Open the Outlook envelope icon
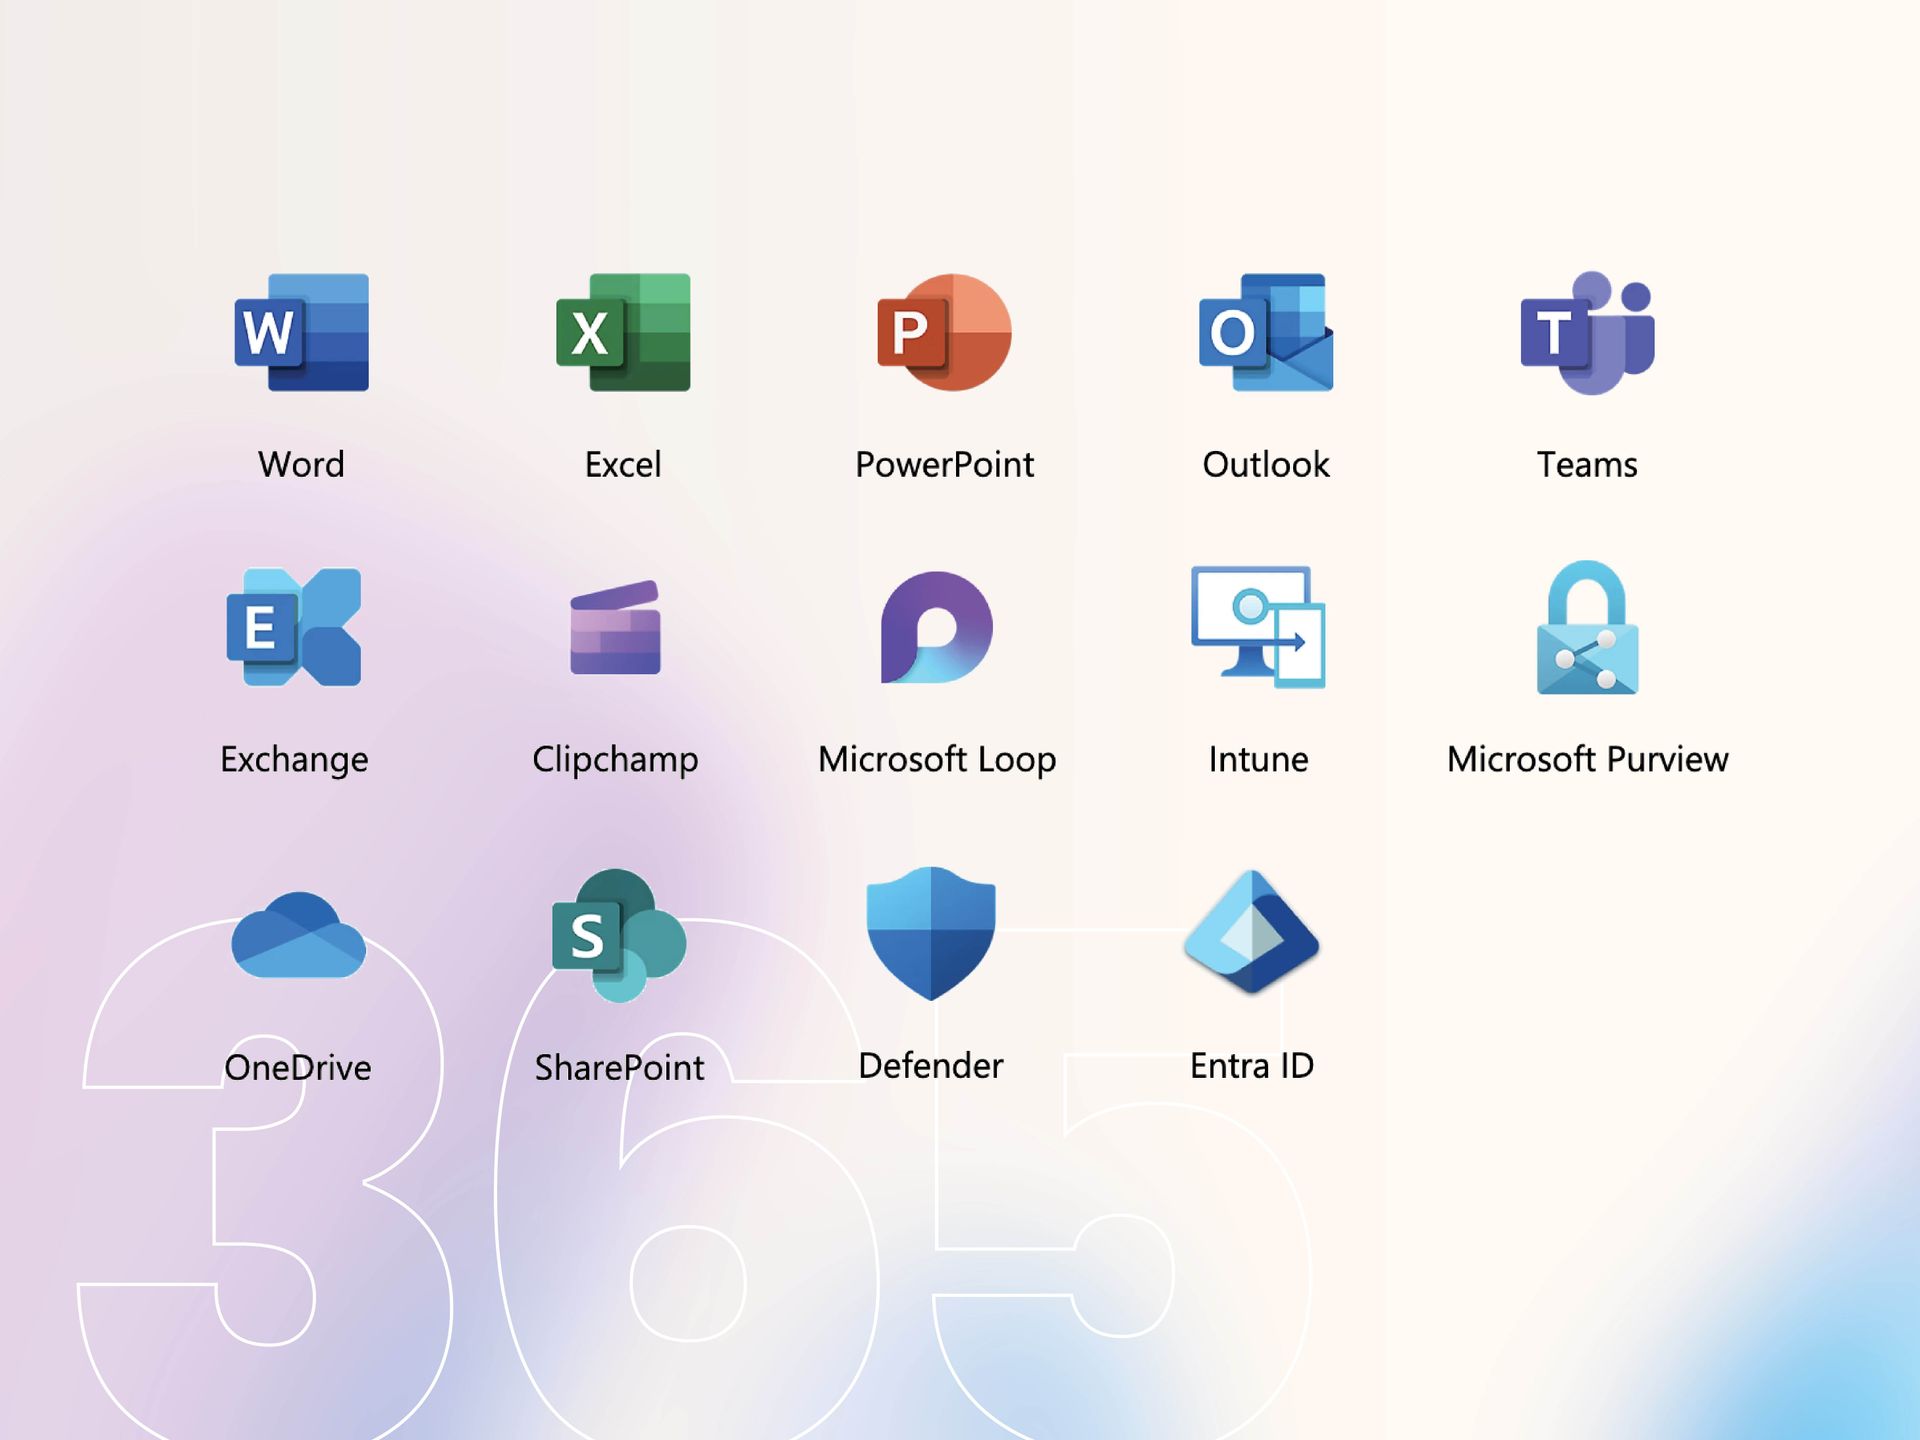 coord(1266,332)
